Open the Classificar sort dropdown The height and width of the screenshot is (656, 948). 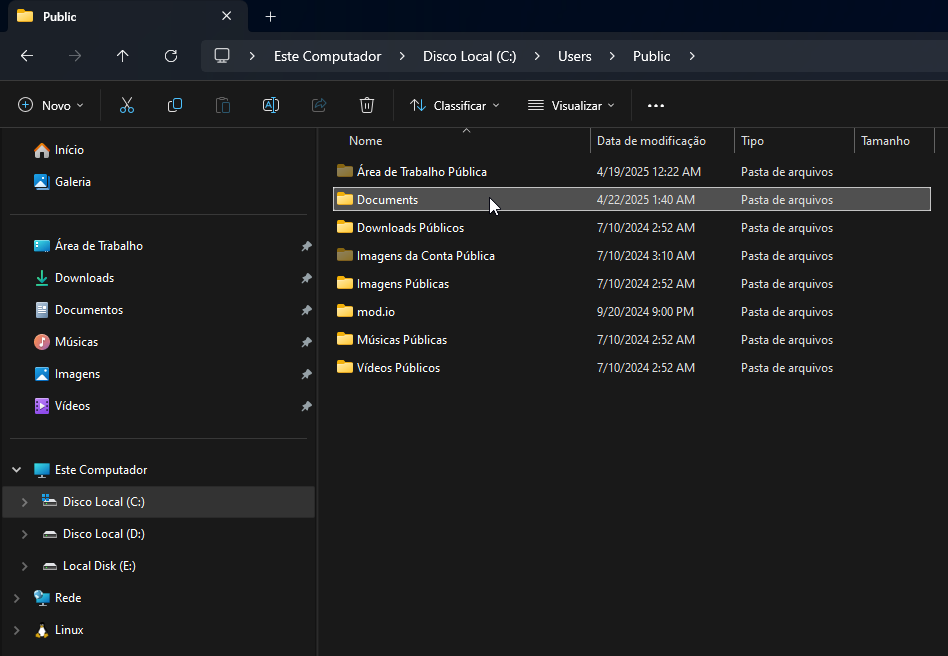(455, 105)
